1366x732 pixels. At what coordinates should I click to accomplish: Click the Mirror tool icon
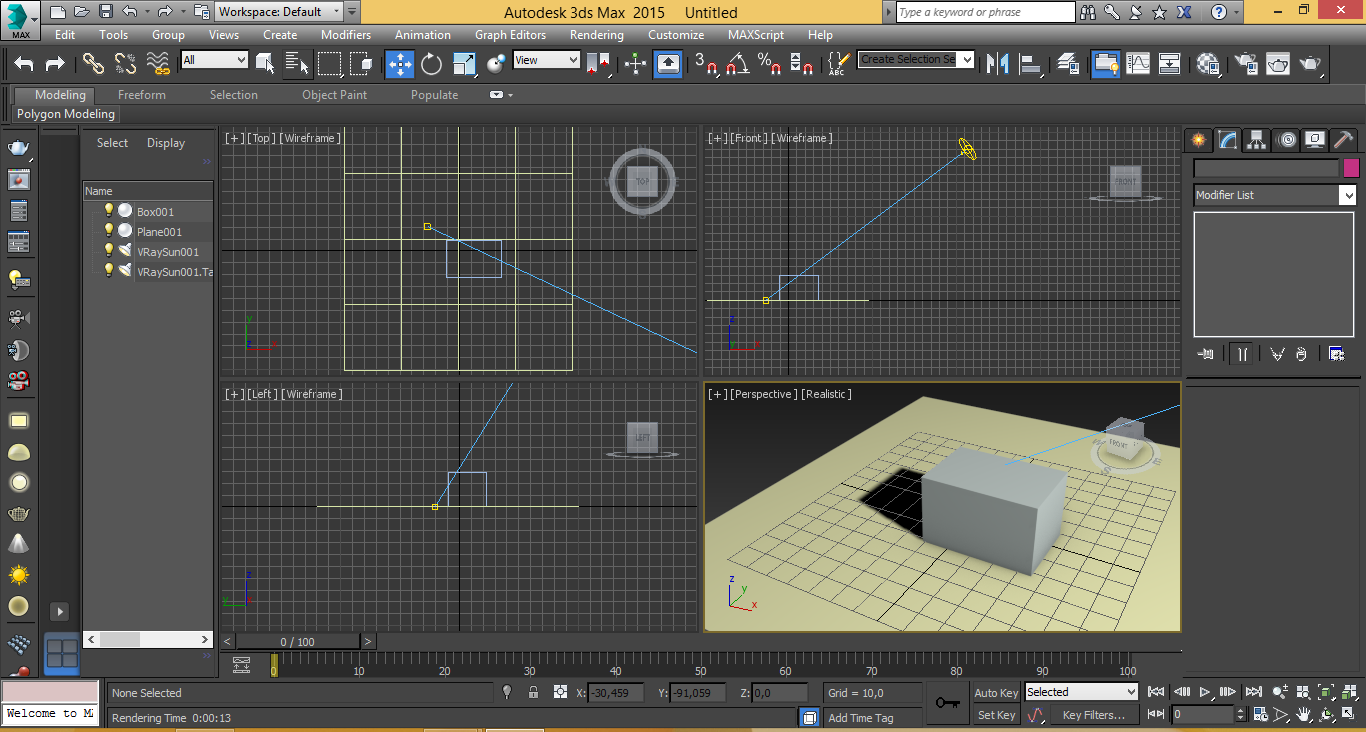click(997, 64)
